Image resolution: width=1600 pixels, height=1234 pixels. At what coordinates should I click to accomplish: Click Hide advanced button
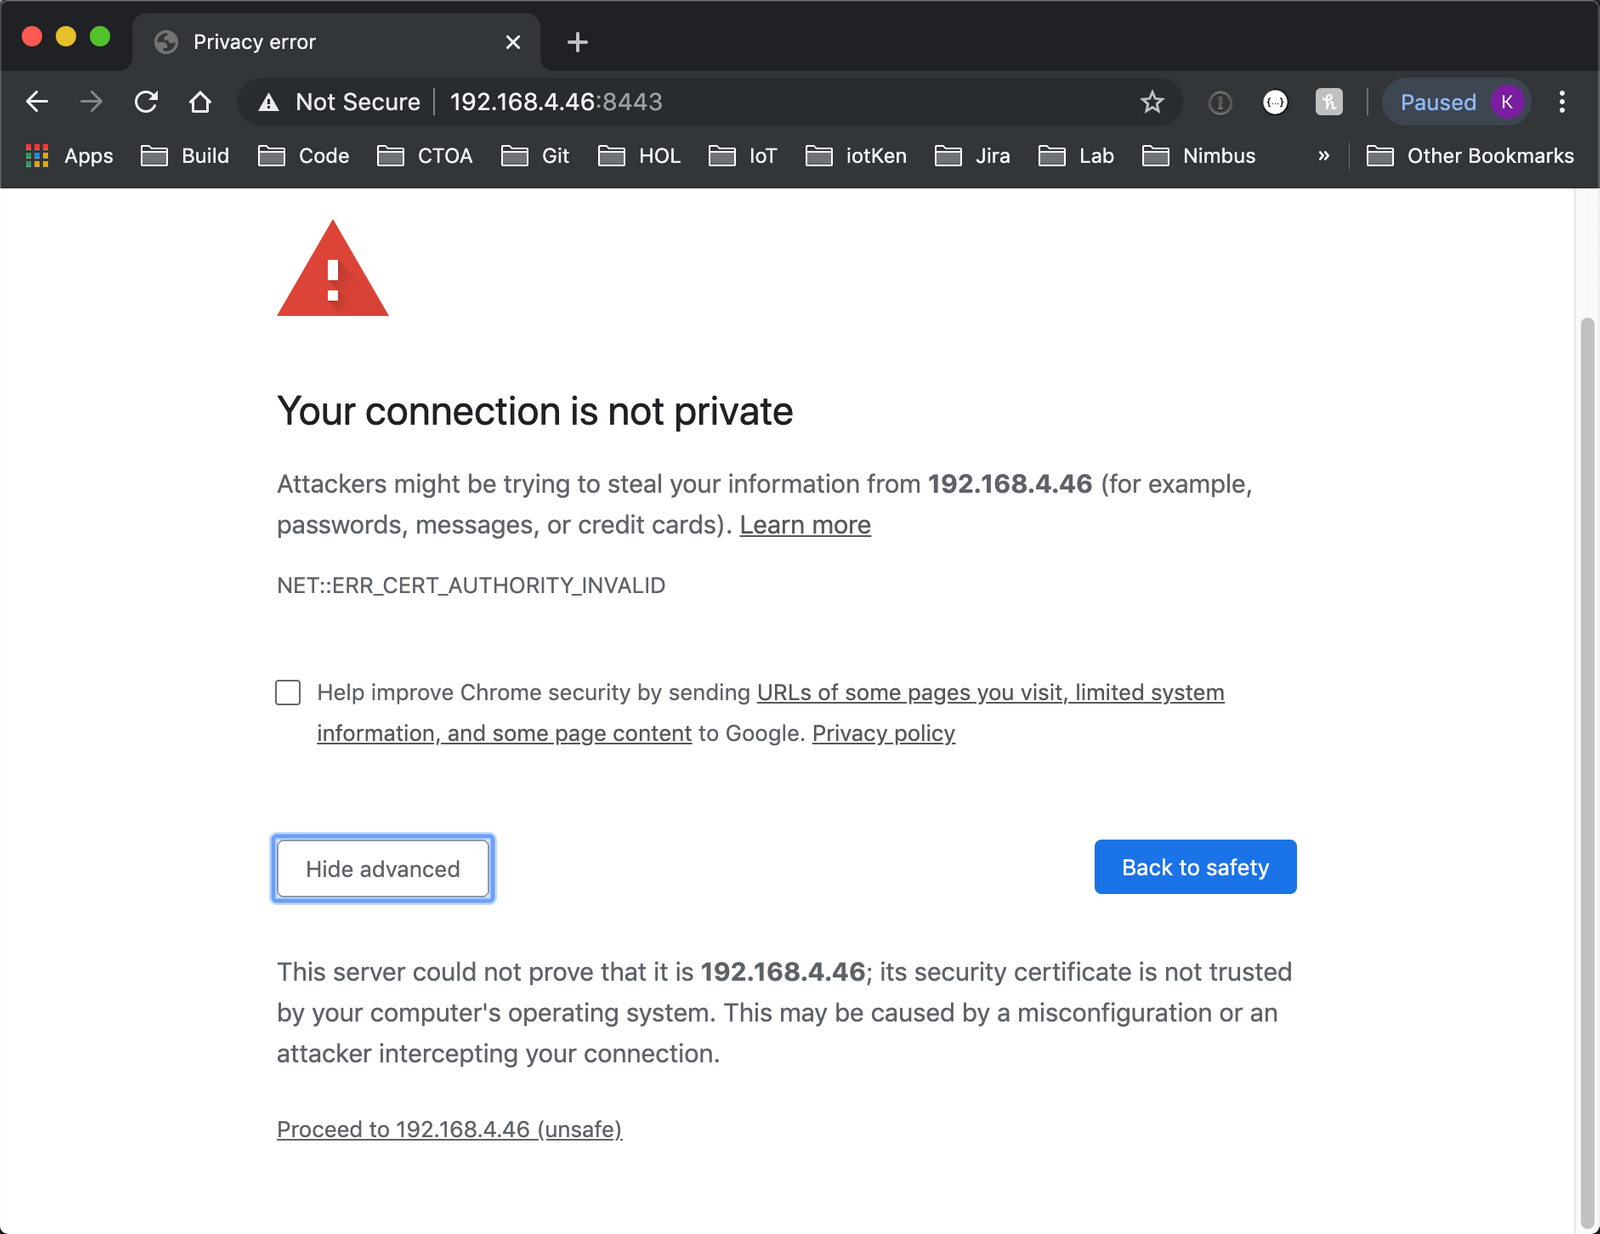[383, 868]
